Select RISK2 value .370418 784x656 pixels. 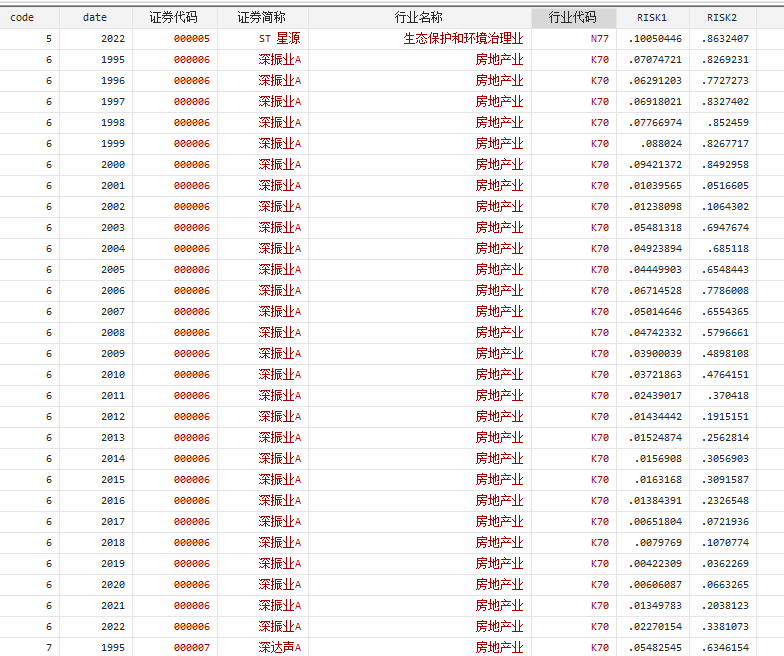pyautogui.click(x=730, y=395)
